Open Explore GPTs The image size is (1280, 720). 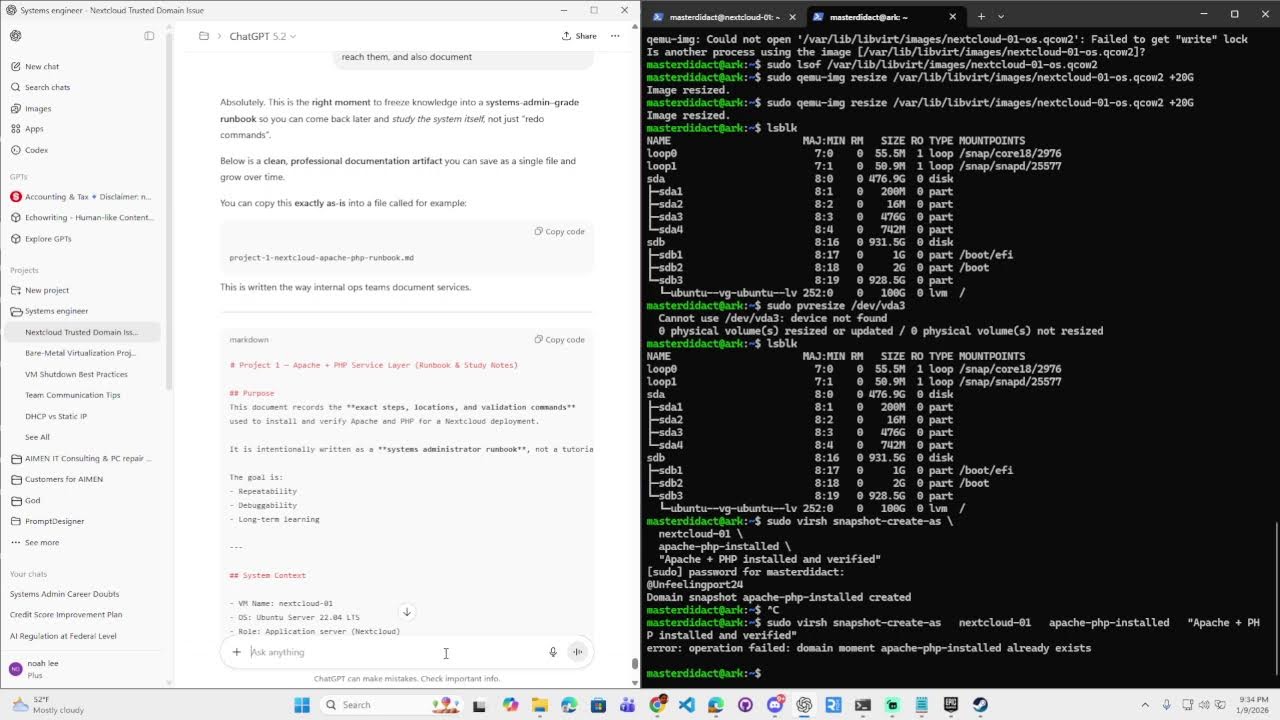(47, 239)
